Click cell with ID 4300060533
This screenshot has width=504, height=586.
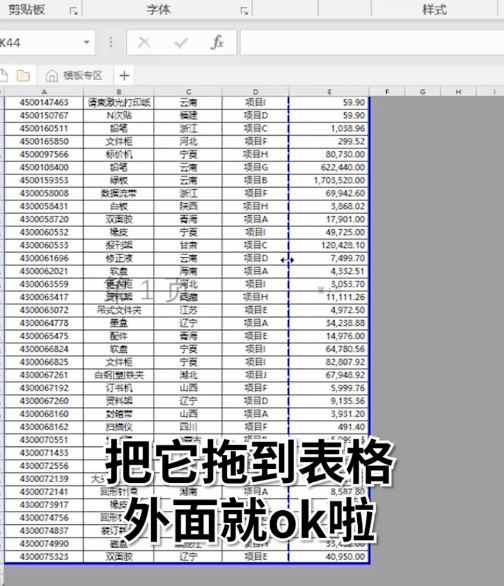pos(44,245)
